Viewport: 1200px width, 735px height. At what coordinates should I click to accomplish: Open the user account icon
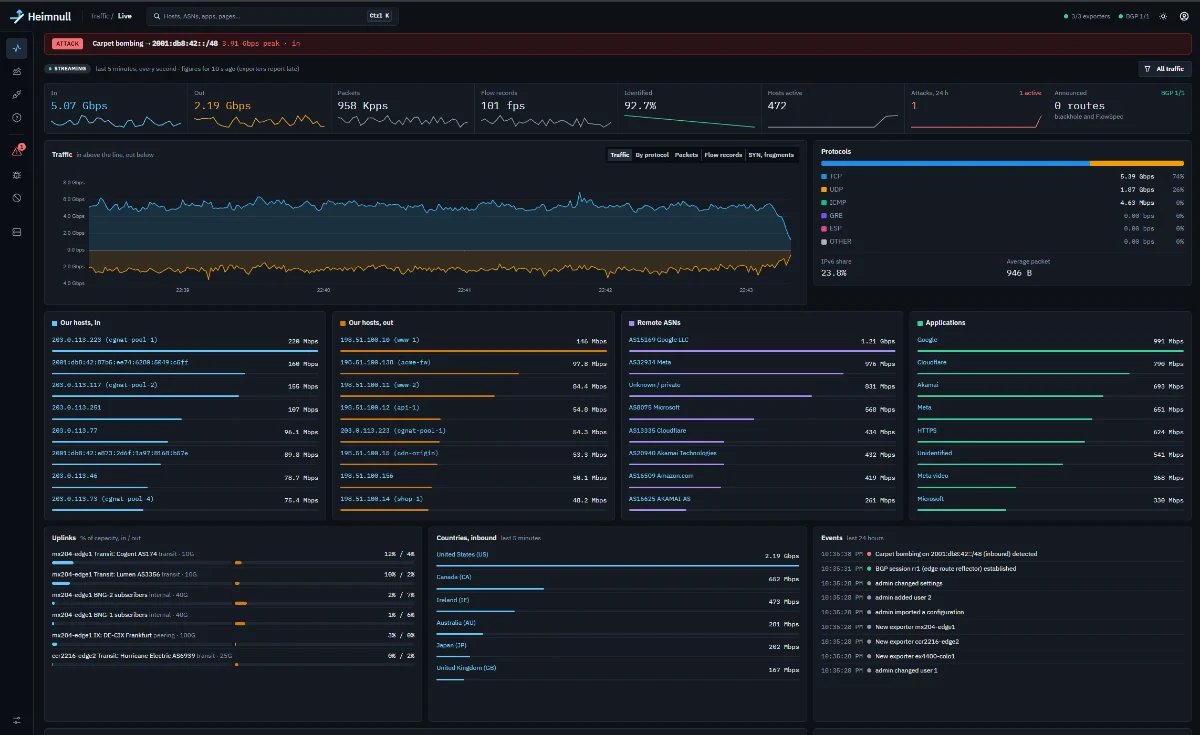(1184, 16)
